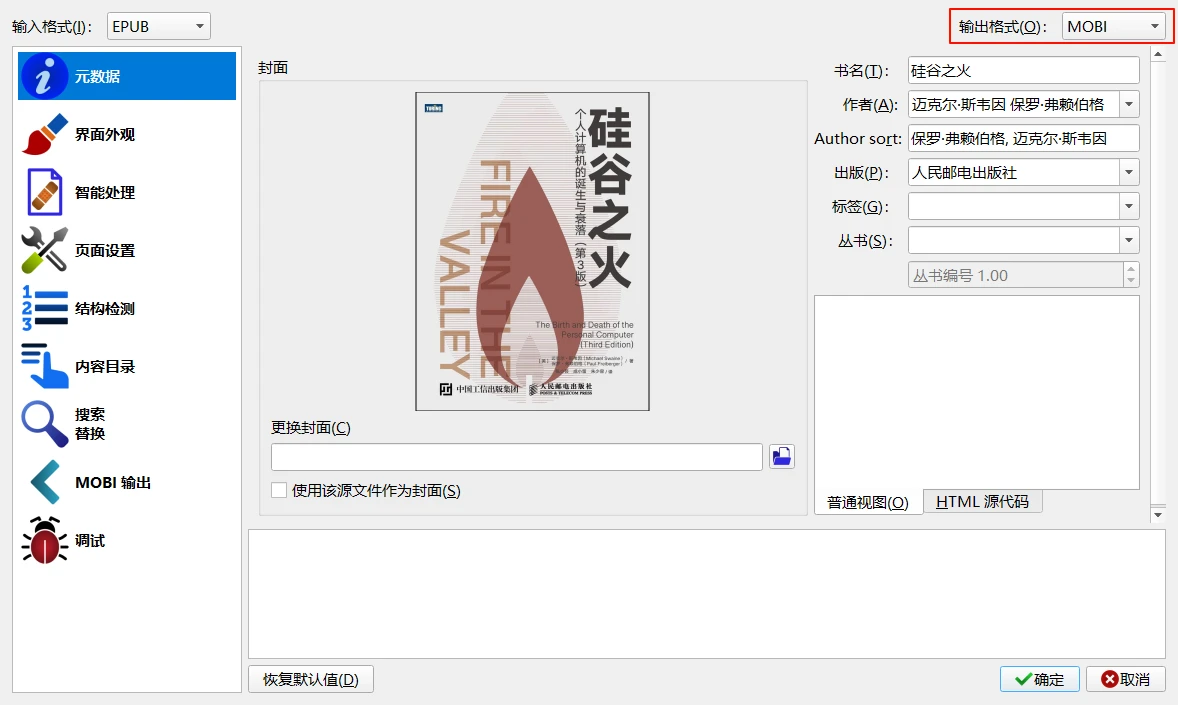This screenshot has height=705, width=1178.
Task: Expand 出版 publisher dropdown arrow
Action: pos(1128,172)
